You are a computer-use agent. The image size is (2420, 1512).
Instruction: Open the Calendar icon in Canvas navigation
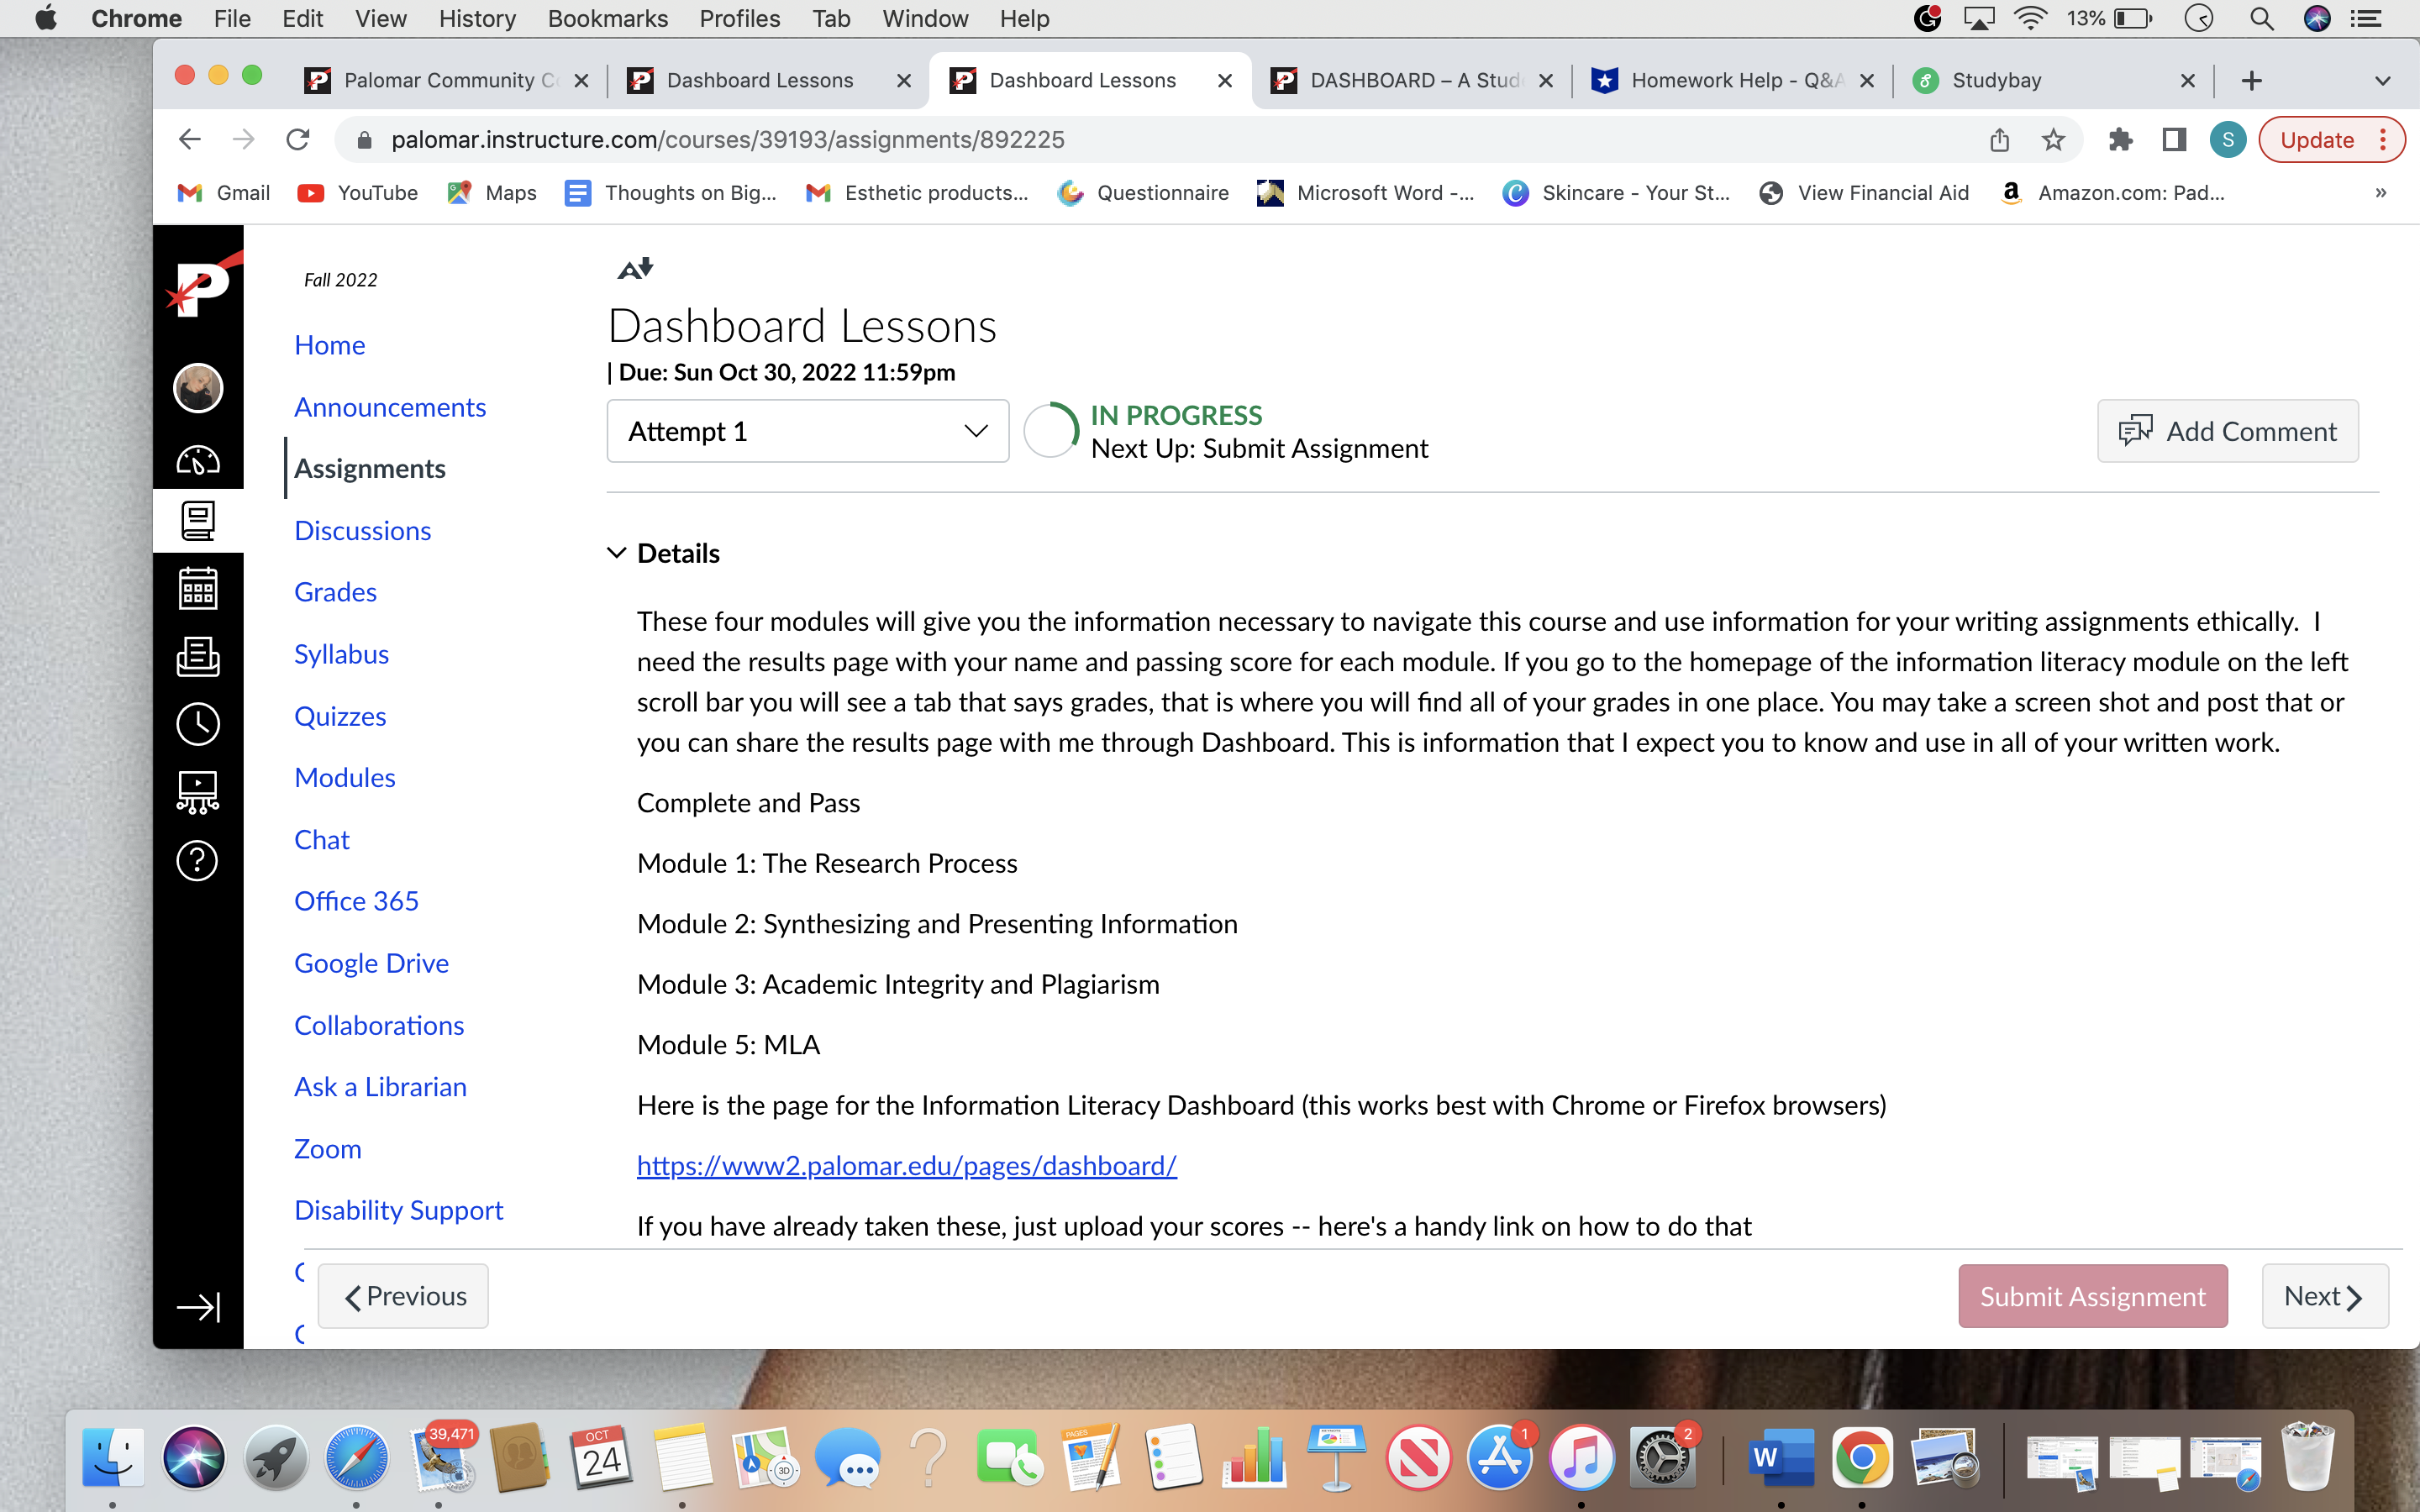pyautogui.click(x=198, y=588)
